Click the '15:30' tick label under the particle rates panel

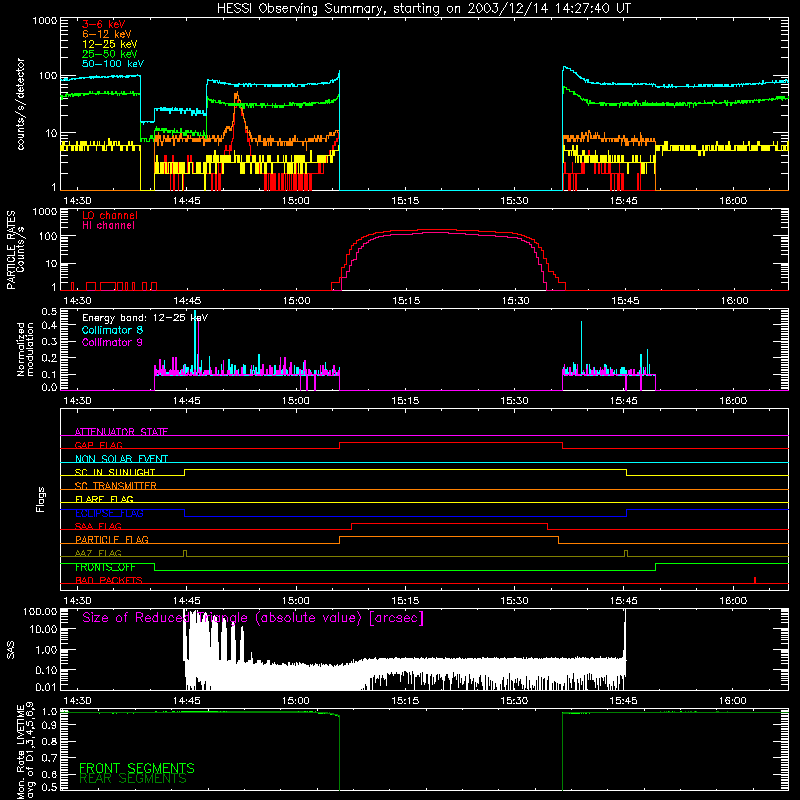(x=515, y=301)
